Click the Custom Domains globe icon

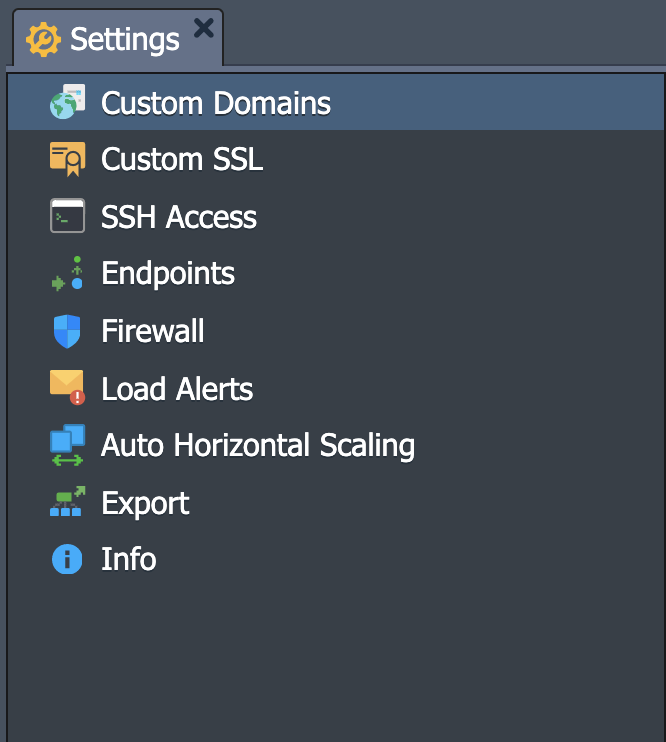pyautogui.click(x=68, y=102)
